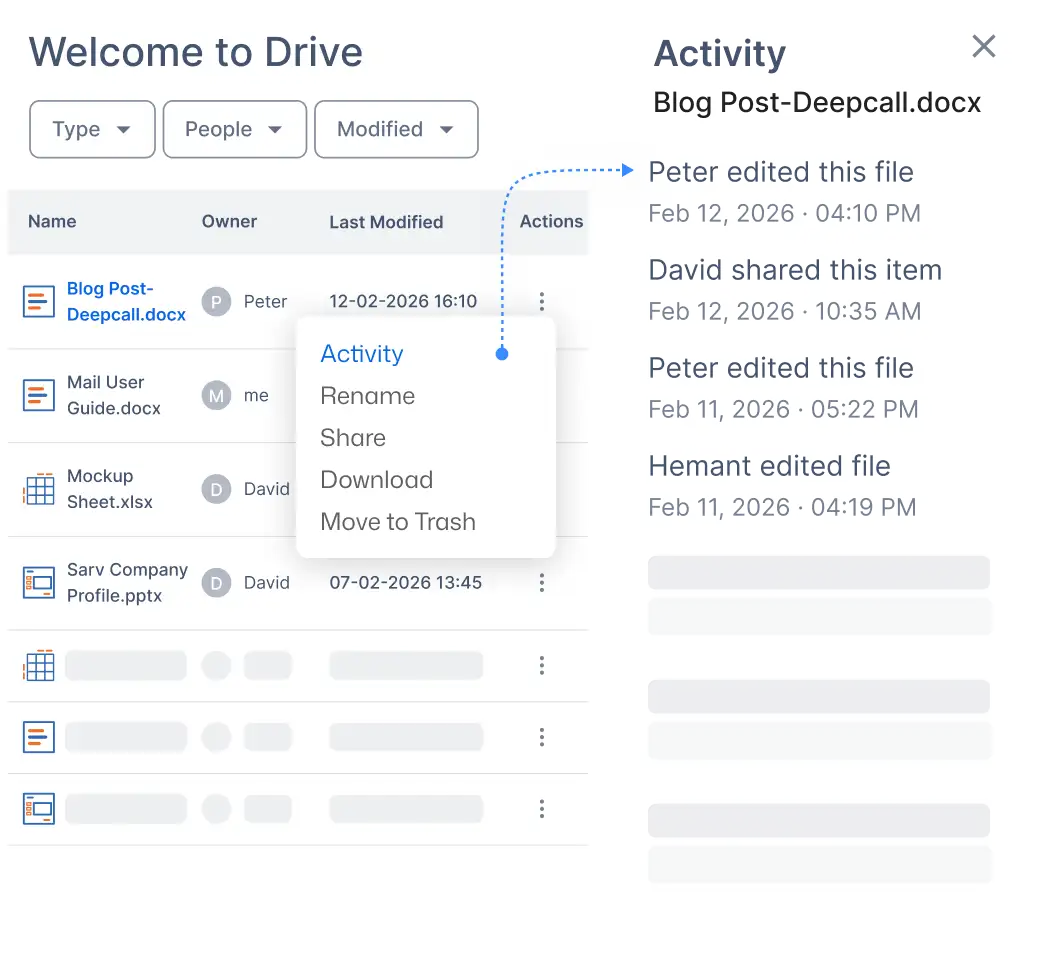Viewport: 1040px width, 976px height.
Task: Expand the Type filter dropdown
Action: point(92,129)
